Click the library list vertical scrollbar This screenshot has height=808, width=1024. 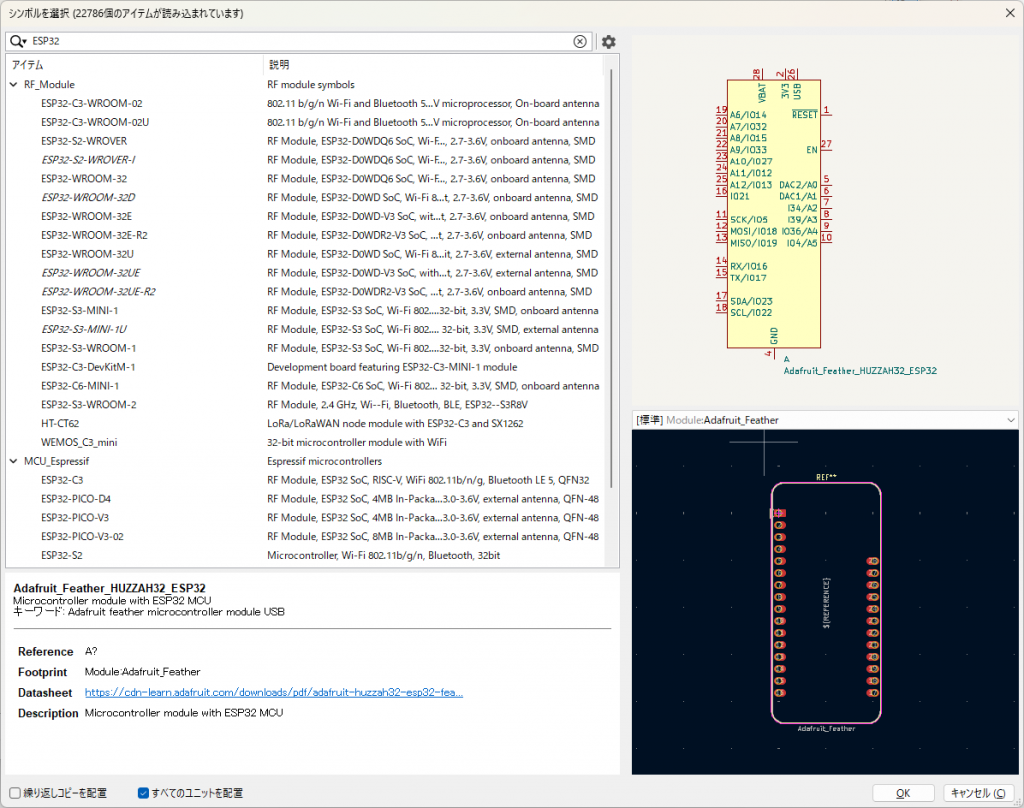(611, 278)
